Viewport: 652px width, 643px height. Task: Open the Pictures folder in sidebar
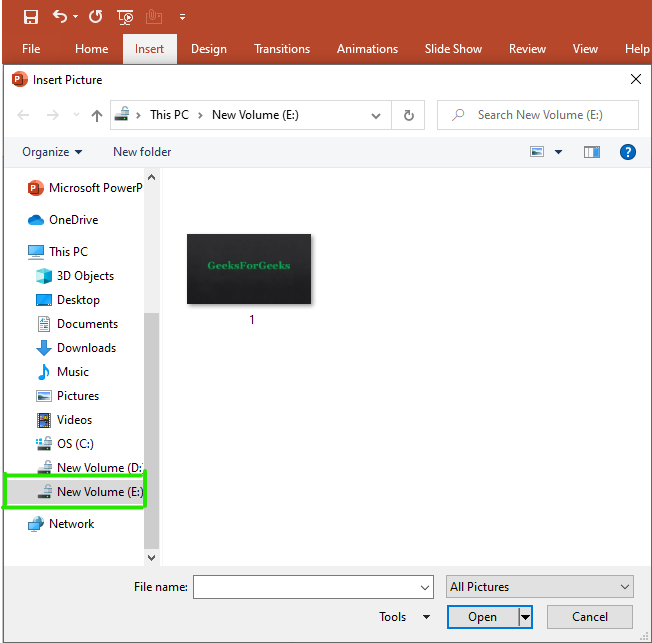click(x=67, y=396)
